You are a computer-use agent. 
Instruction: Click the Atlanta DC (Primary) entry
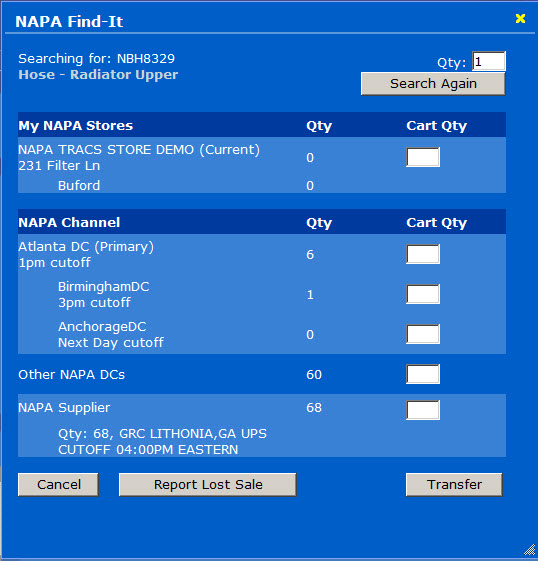(x=86, y=247)
